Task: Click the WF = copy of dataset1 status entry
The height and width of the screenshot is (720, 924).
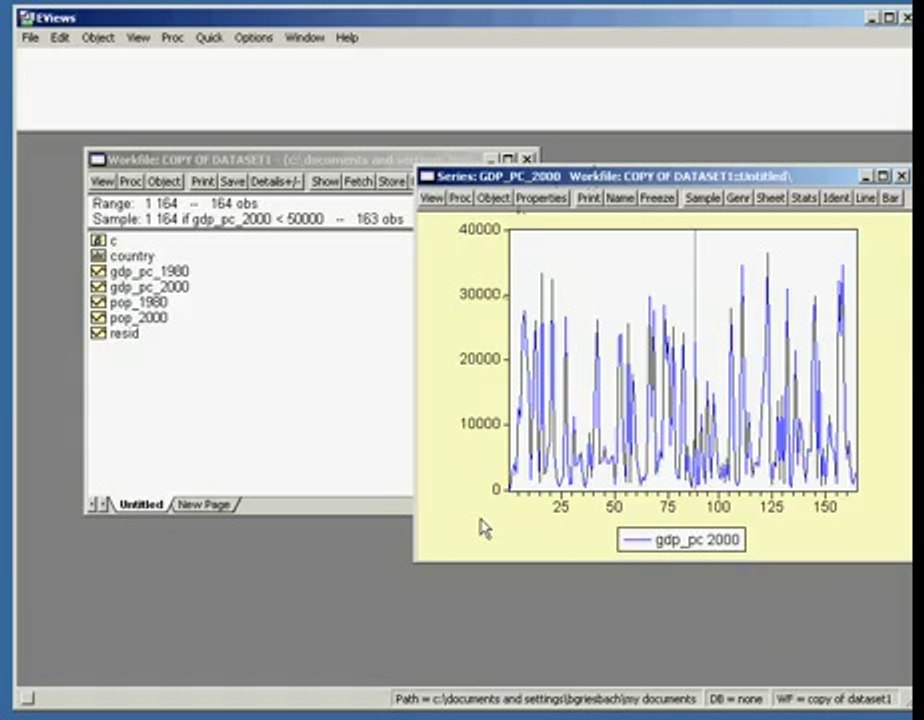Action: coord(834,699)
